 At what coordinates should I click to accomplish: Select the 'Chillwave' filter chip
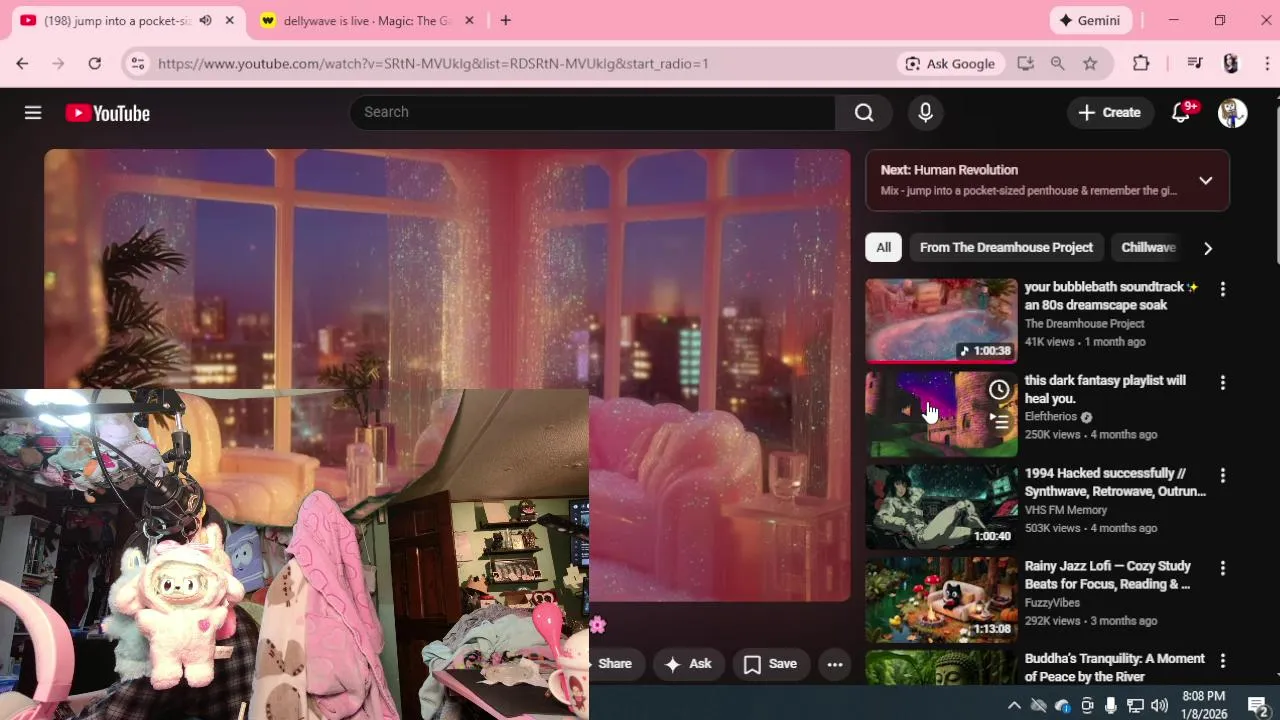click(1148, 247)
